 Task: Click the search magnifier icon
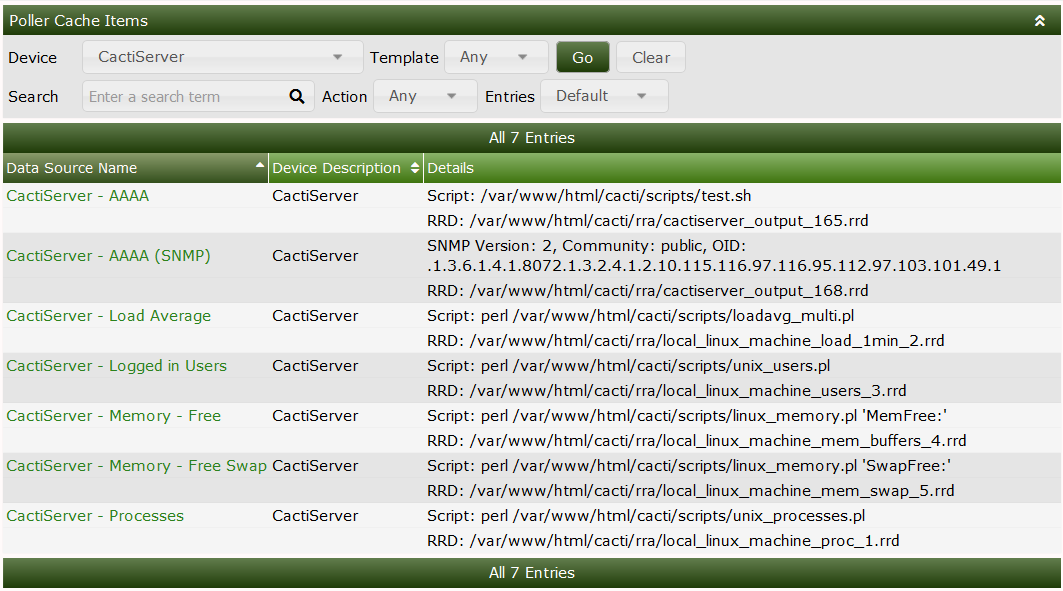pyautogui.click(x=296, y=97)
